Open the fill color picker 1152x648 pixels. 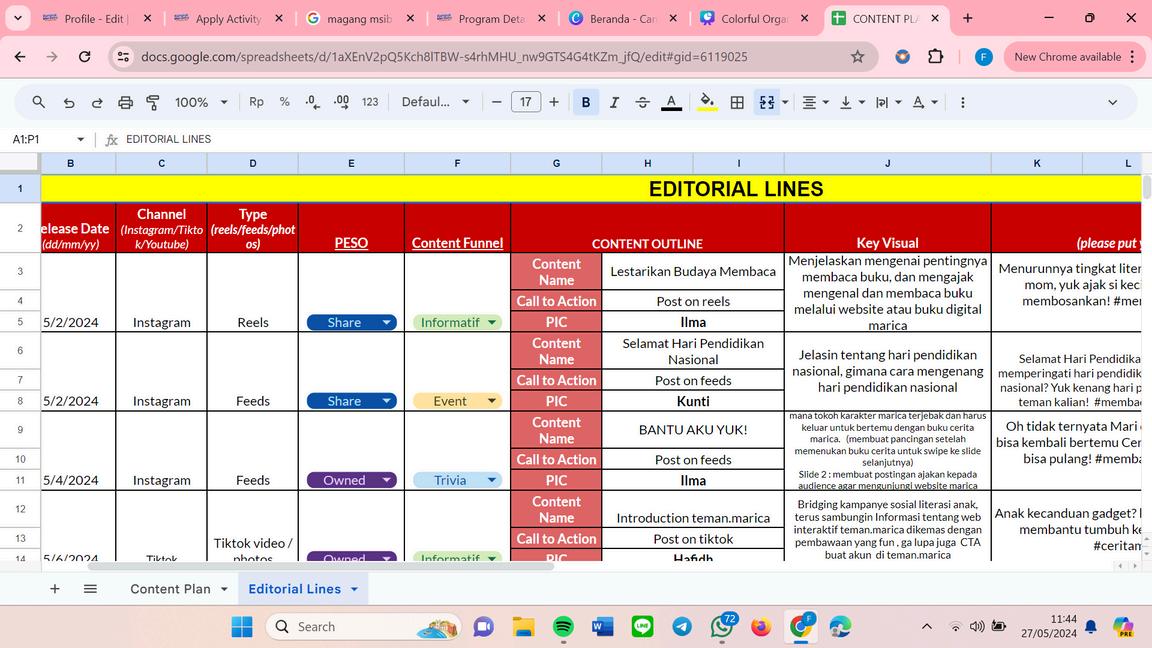(x=707, y=102)
